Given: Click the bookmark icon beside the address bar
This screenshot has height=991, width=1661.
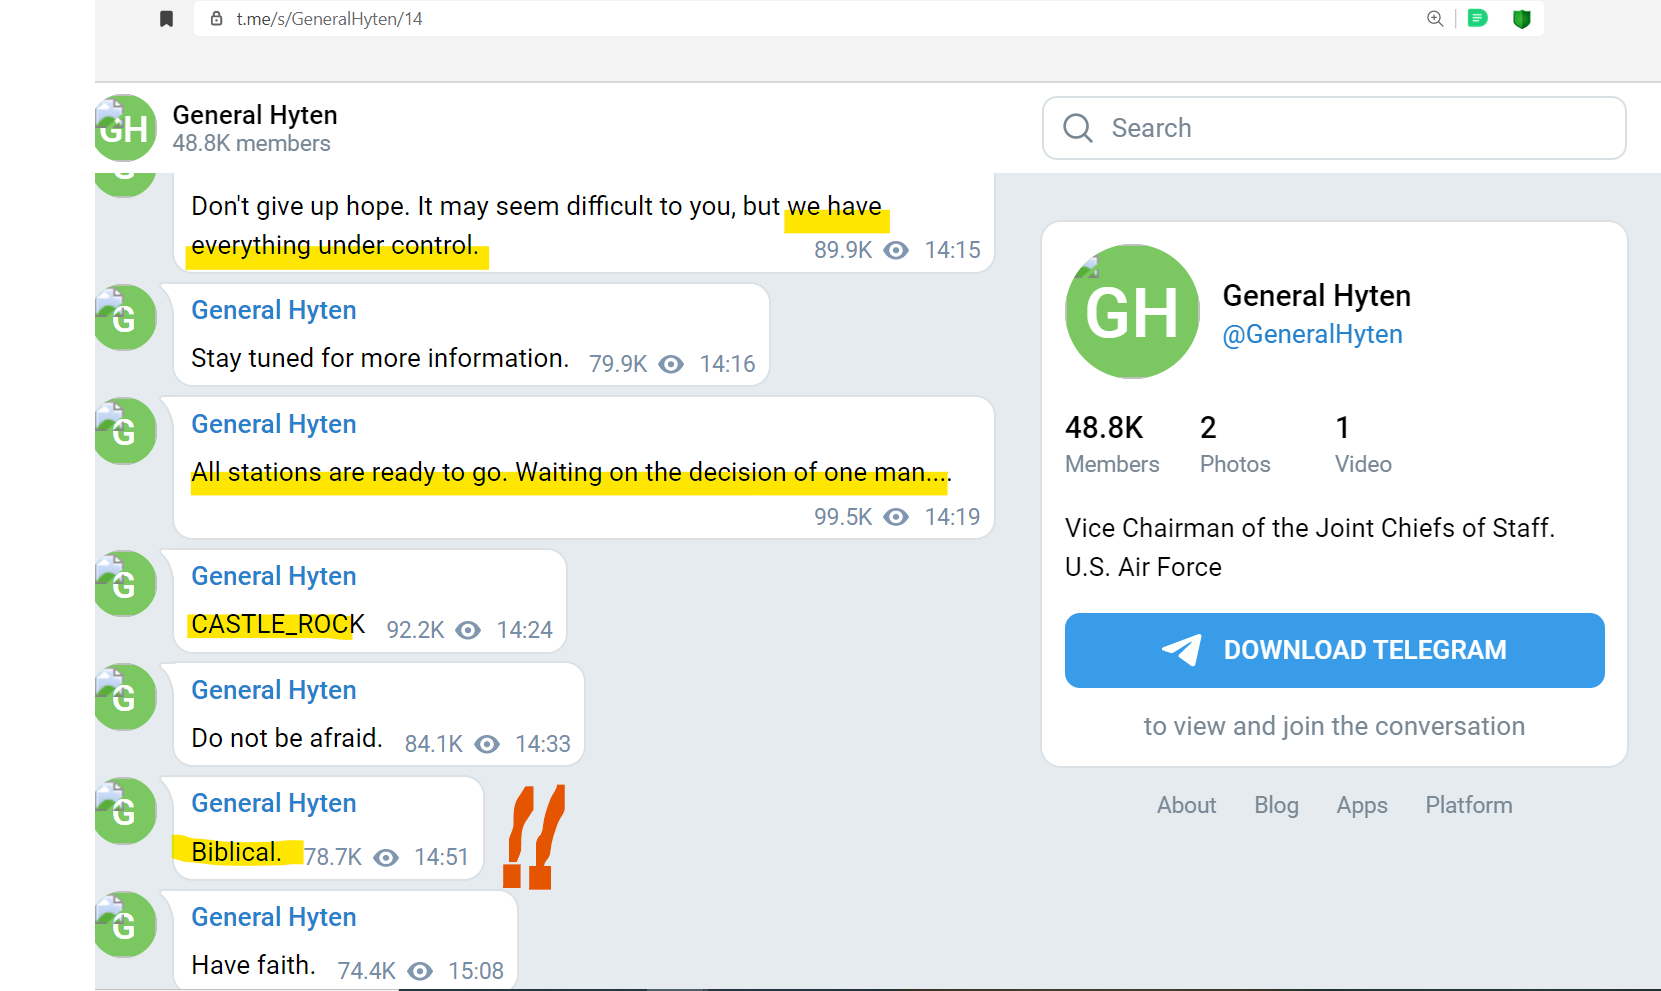Looking at the screenshot, I should tap(167, 18).
